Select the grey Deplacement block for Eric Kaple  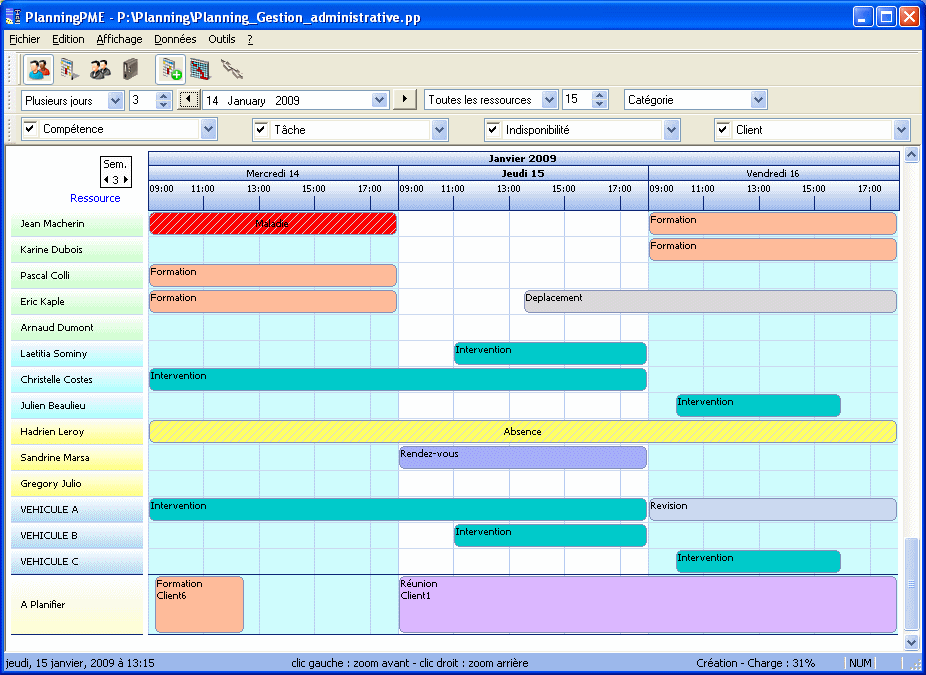point(710,301)
